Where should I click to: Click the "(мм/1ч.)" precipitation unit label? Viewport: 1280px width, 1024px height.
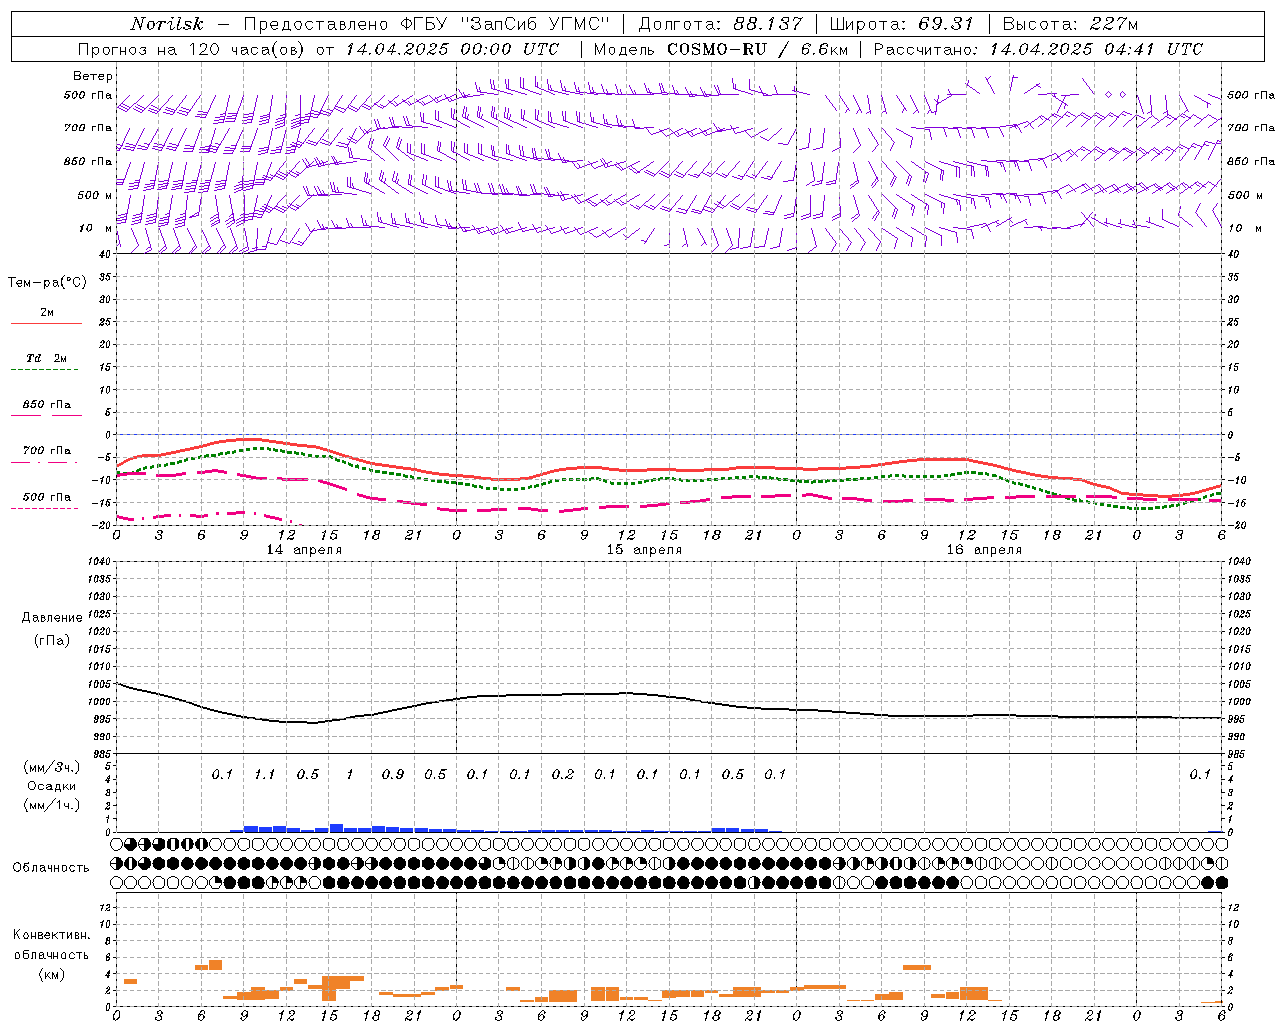coord(51,805)
